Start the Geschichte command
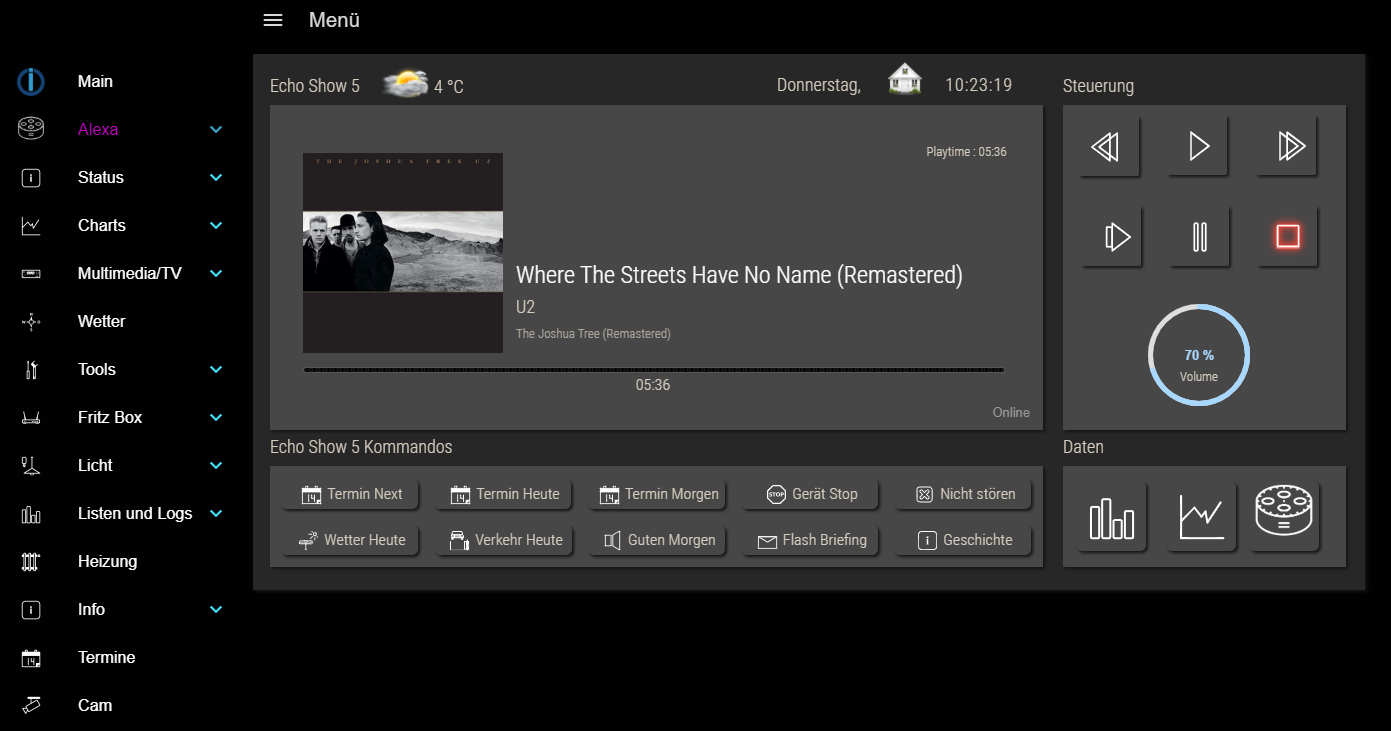The height and width of the screenshot is (731, 1391). pyautogui.click(x=964, y=540)
